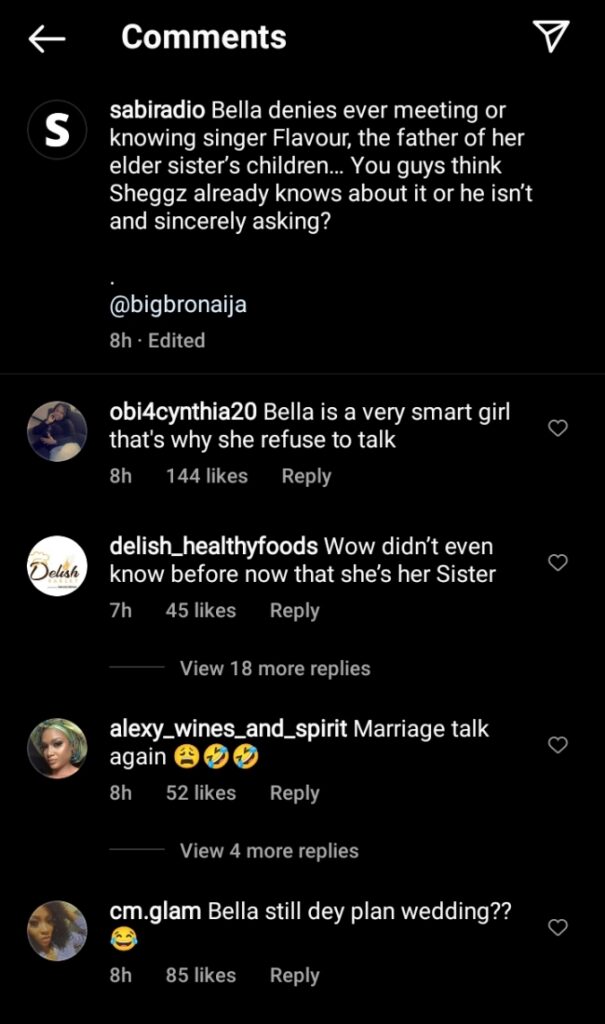
Task: Like alexy_wines_and_spirit's comment with heart
Action: [558, 745]
